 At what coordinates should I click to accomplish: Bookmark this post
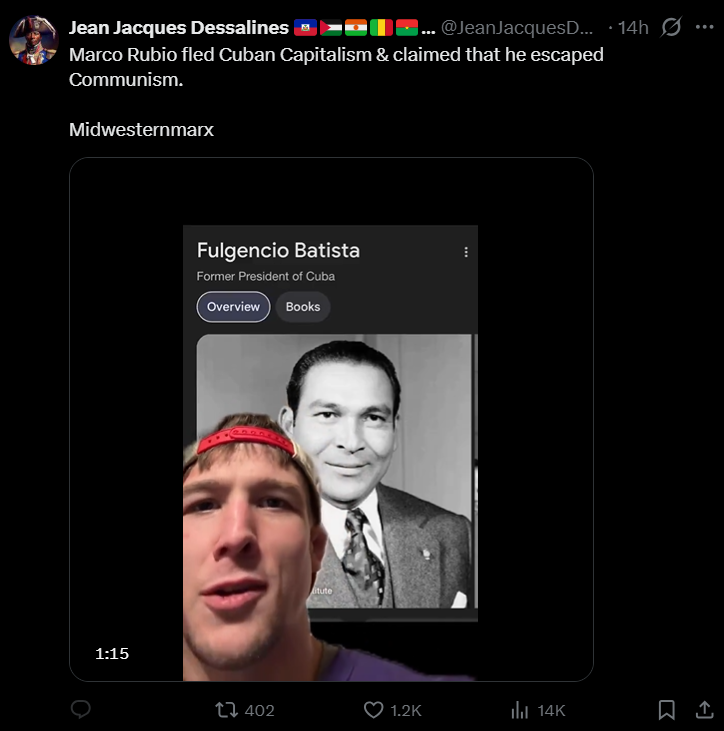point(666,710)
